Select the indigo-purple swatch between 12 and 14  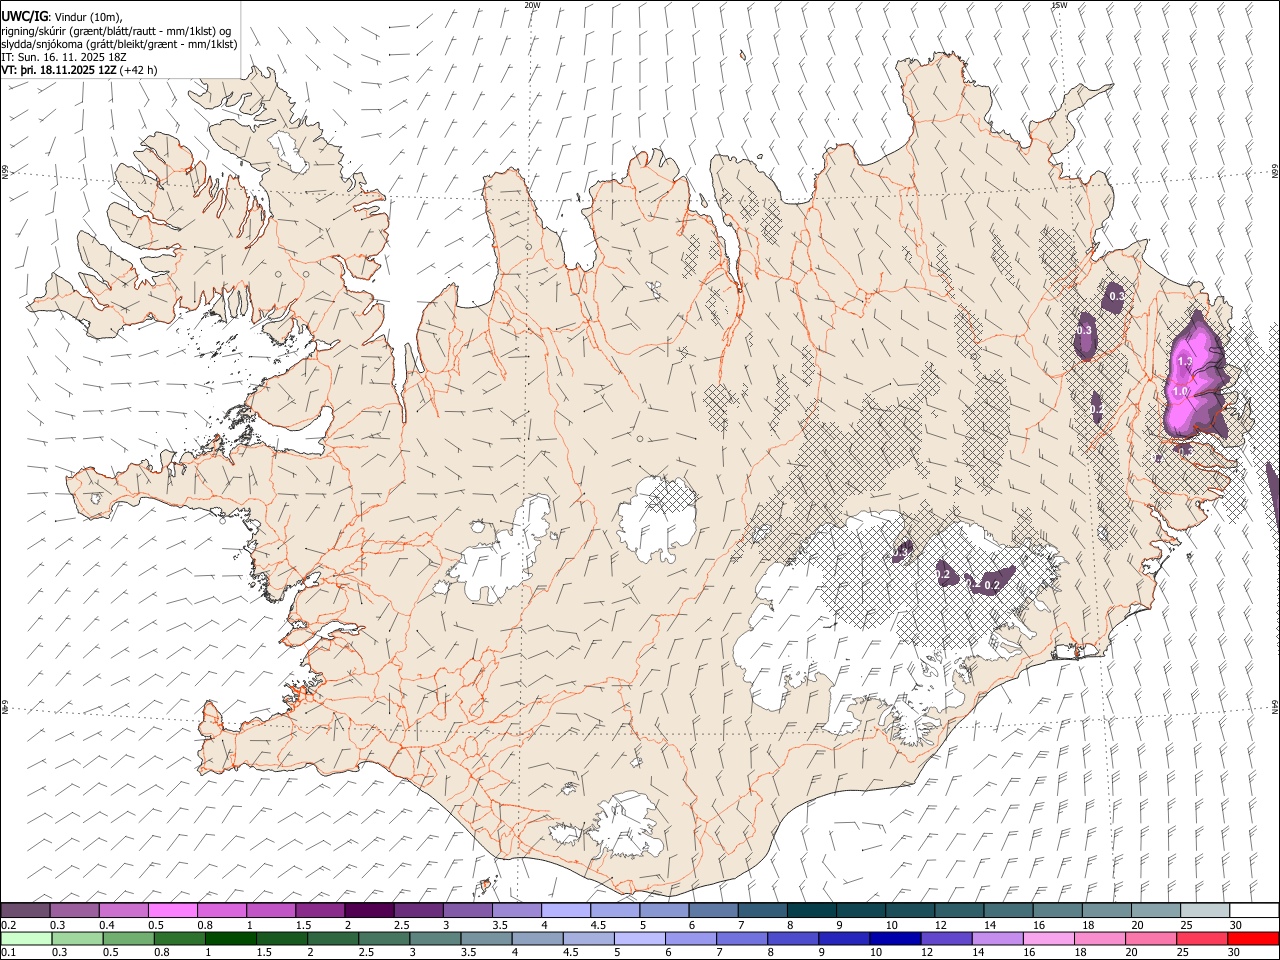[945, 938]
